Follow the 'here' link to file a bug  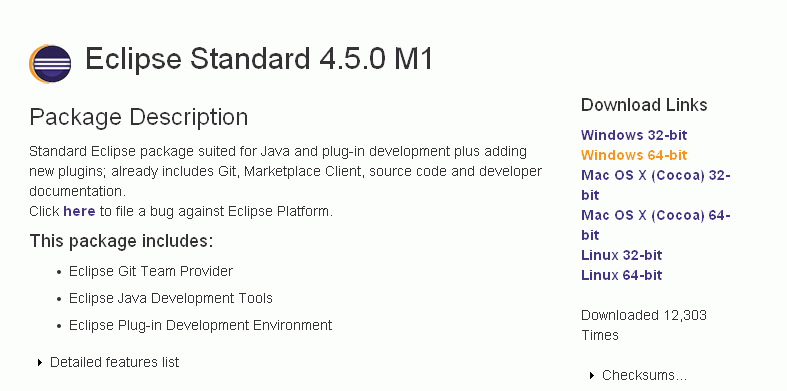coord(79,211)
